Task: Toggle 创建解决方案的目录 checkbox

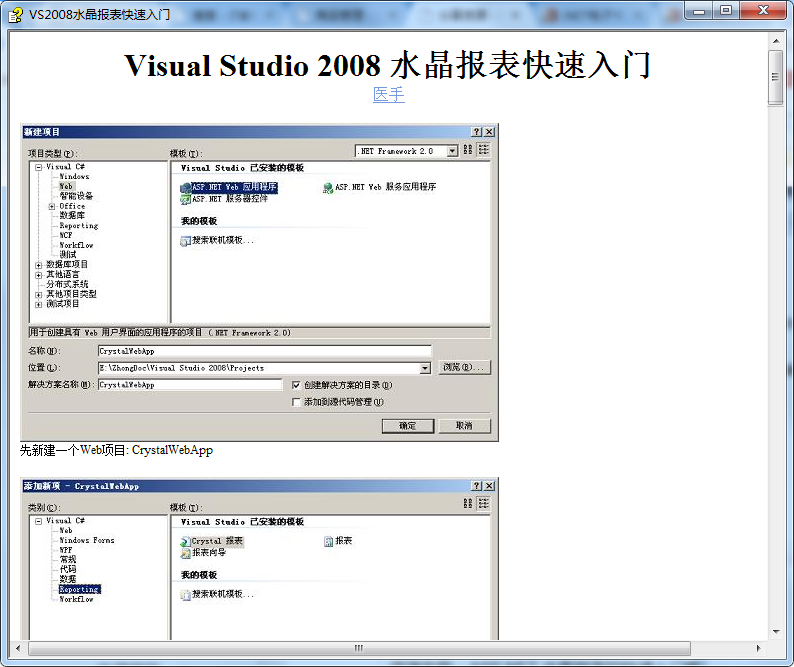Action: (x=296, y=385)
